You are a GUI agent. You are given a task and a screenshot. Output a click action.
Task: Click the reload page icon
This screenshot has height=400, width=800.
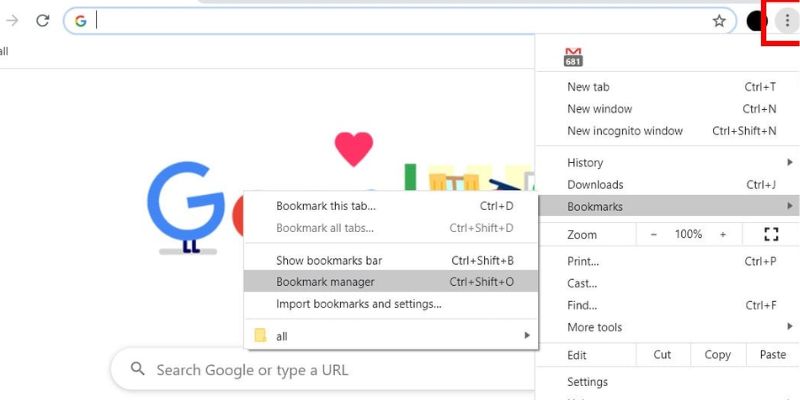point(42,20)
